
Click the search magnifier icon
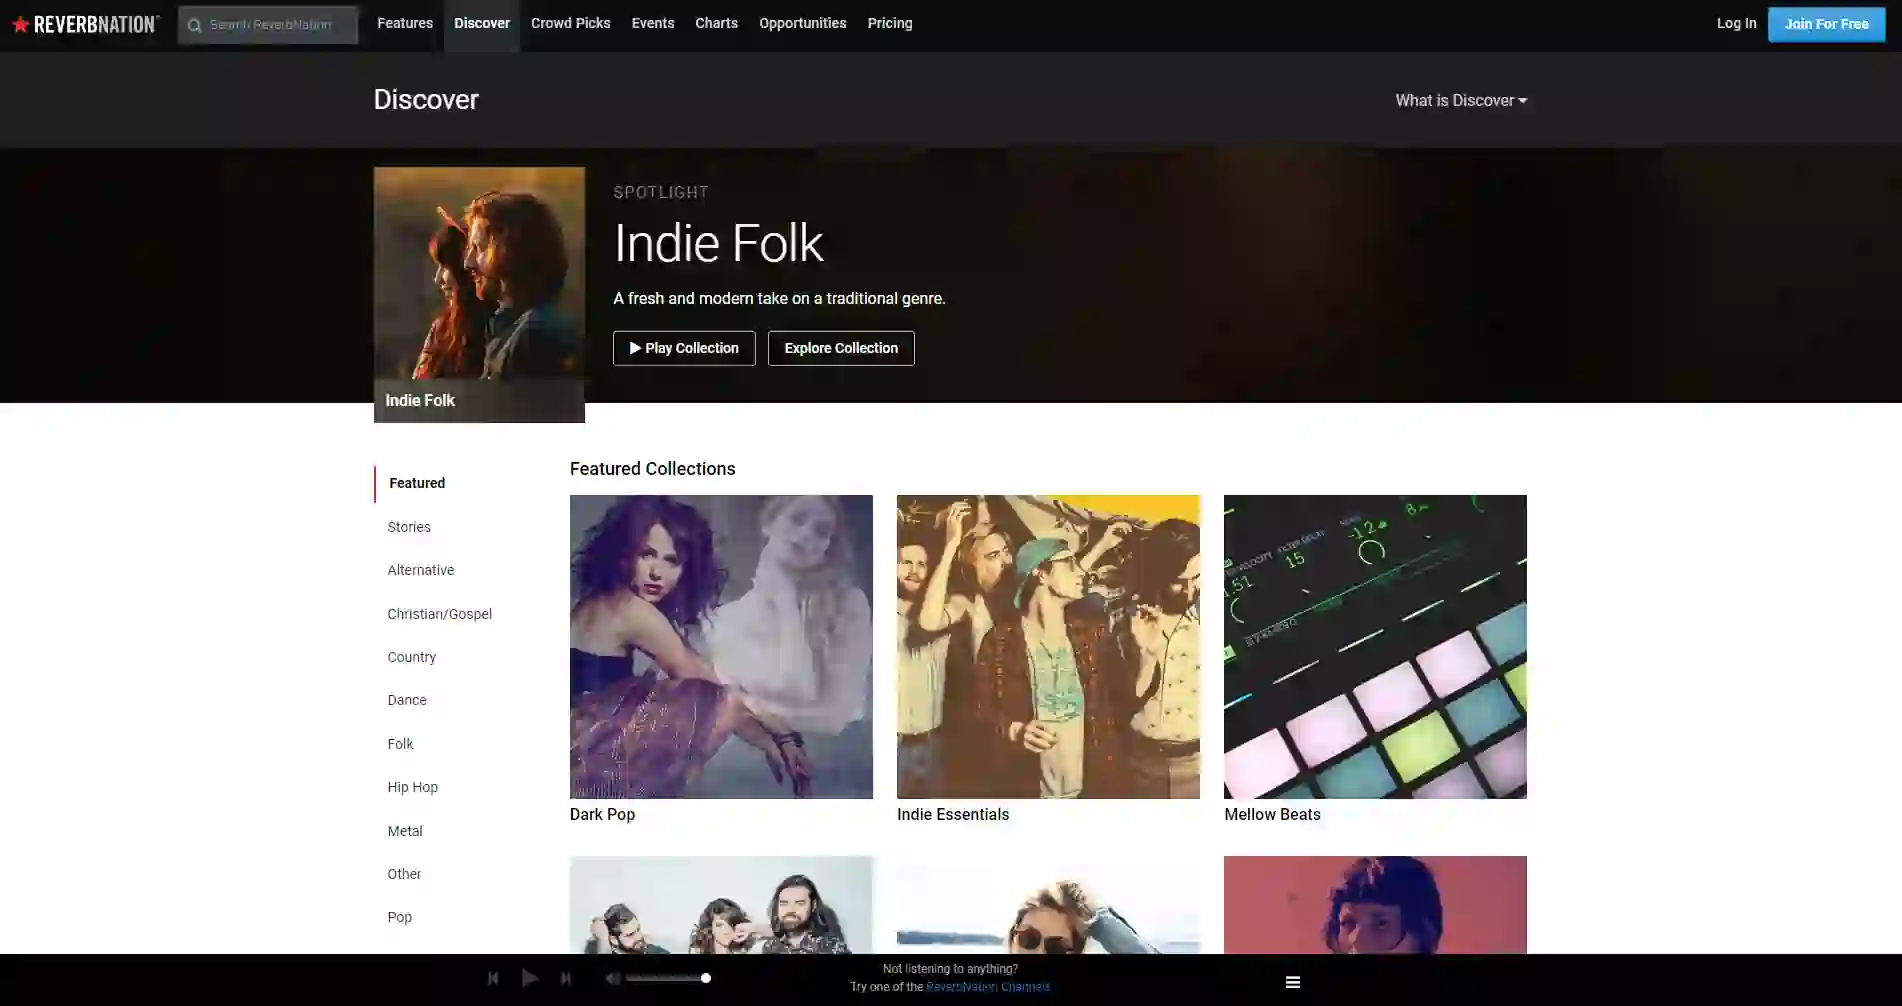(195, 25)
